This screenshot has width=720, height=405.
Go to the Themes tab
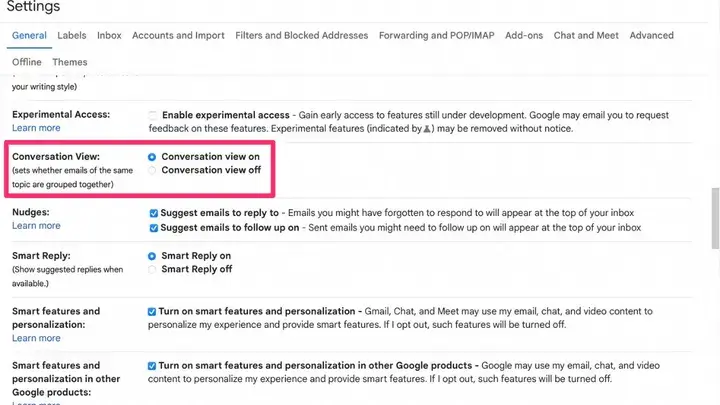[70, 62]
